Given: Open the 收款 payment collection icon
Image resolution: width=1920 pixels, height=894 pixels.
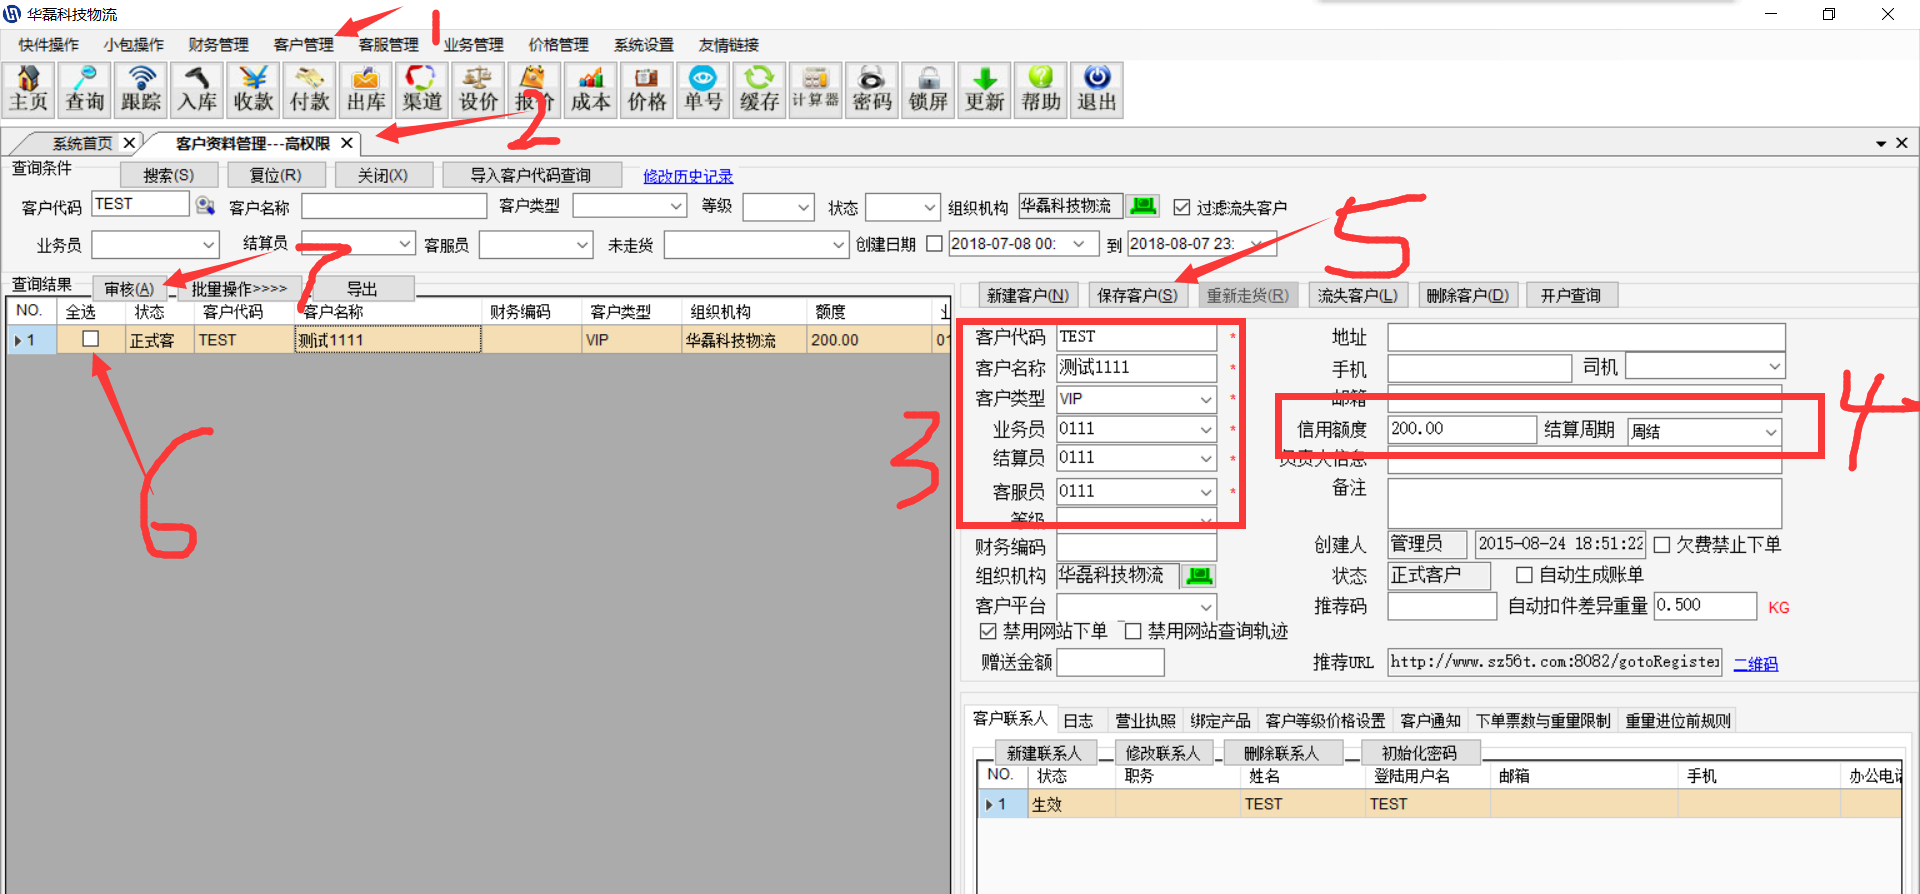Looking at the screenshot, I should click(253, 90).
